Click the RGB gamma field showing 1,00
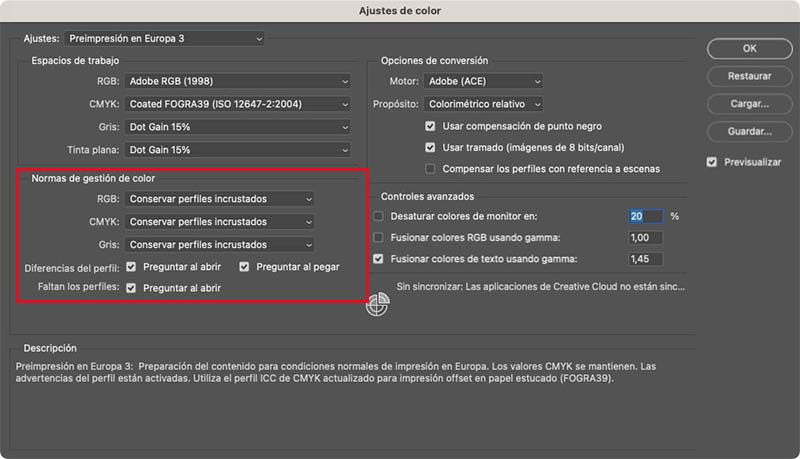This screenshot has width=800, height=459. (x=645, y=238)
